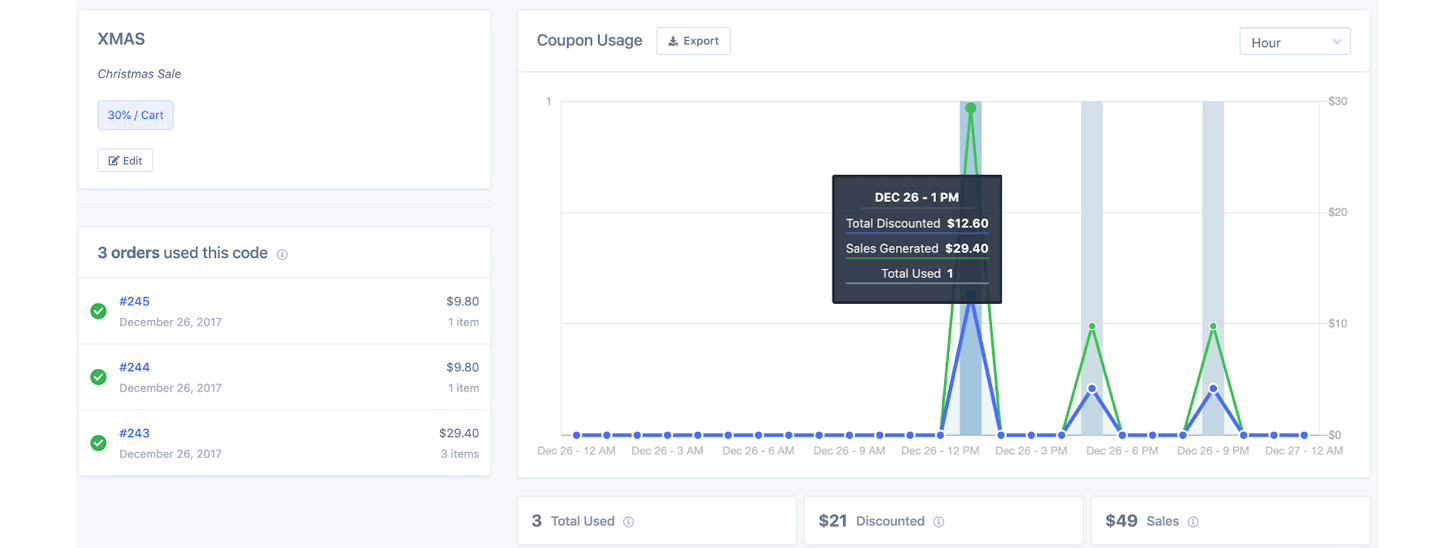Open order #243 link
This screenshot has width=1456, height=548.
pyautogui.click(x=134, y=433)
